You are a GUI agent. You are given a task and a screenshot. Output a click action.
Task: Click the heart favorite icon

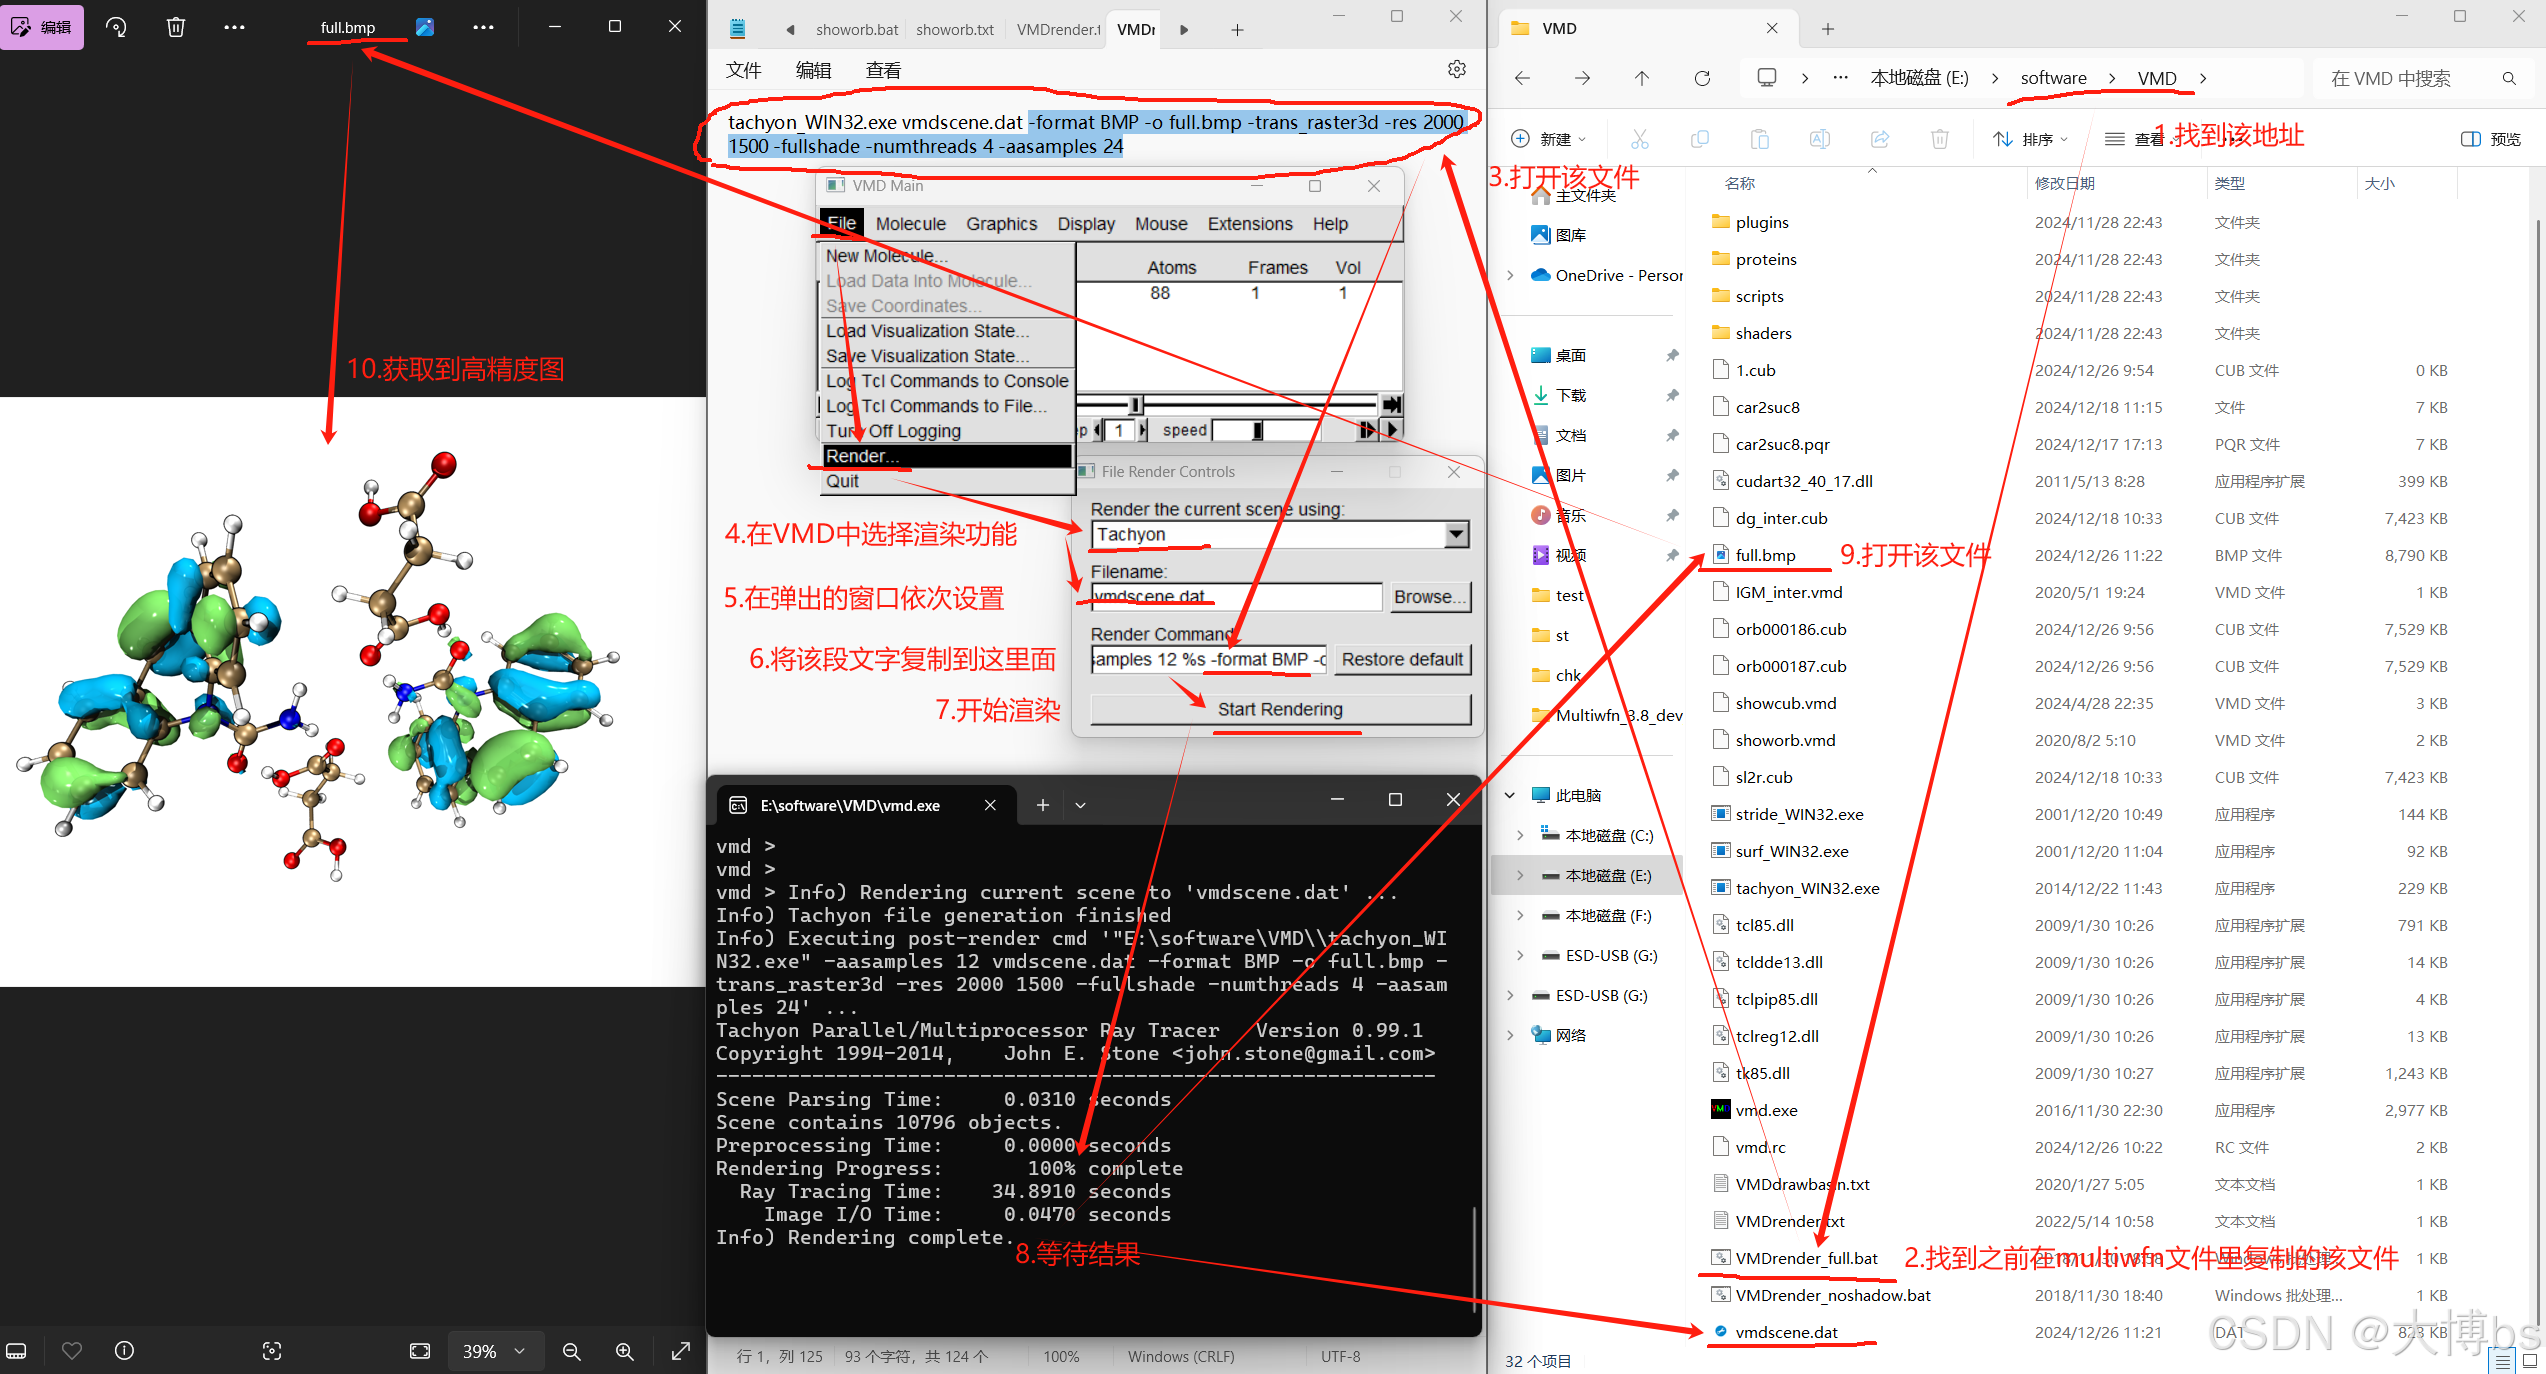coord(72,1351)
